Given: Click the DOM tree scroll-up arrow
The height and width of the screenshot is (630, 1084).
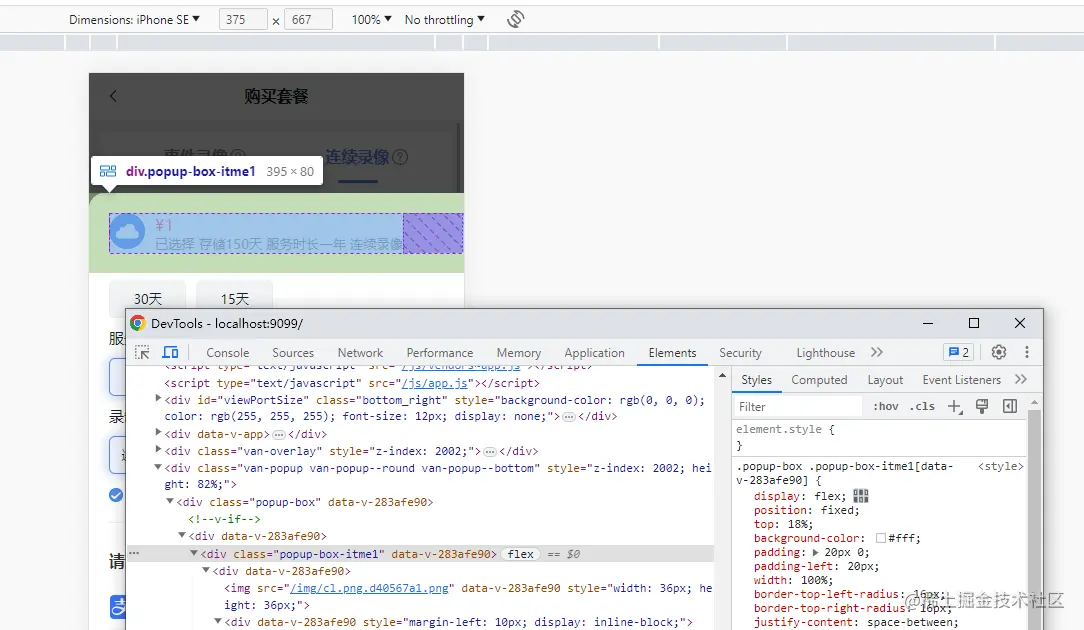Looking at the screenshot, I should 722,376.
